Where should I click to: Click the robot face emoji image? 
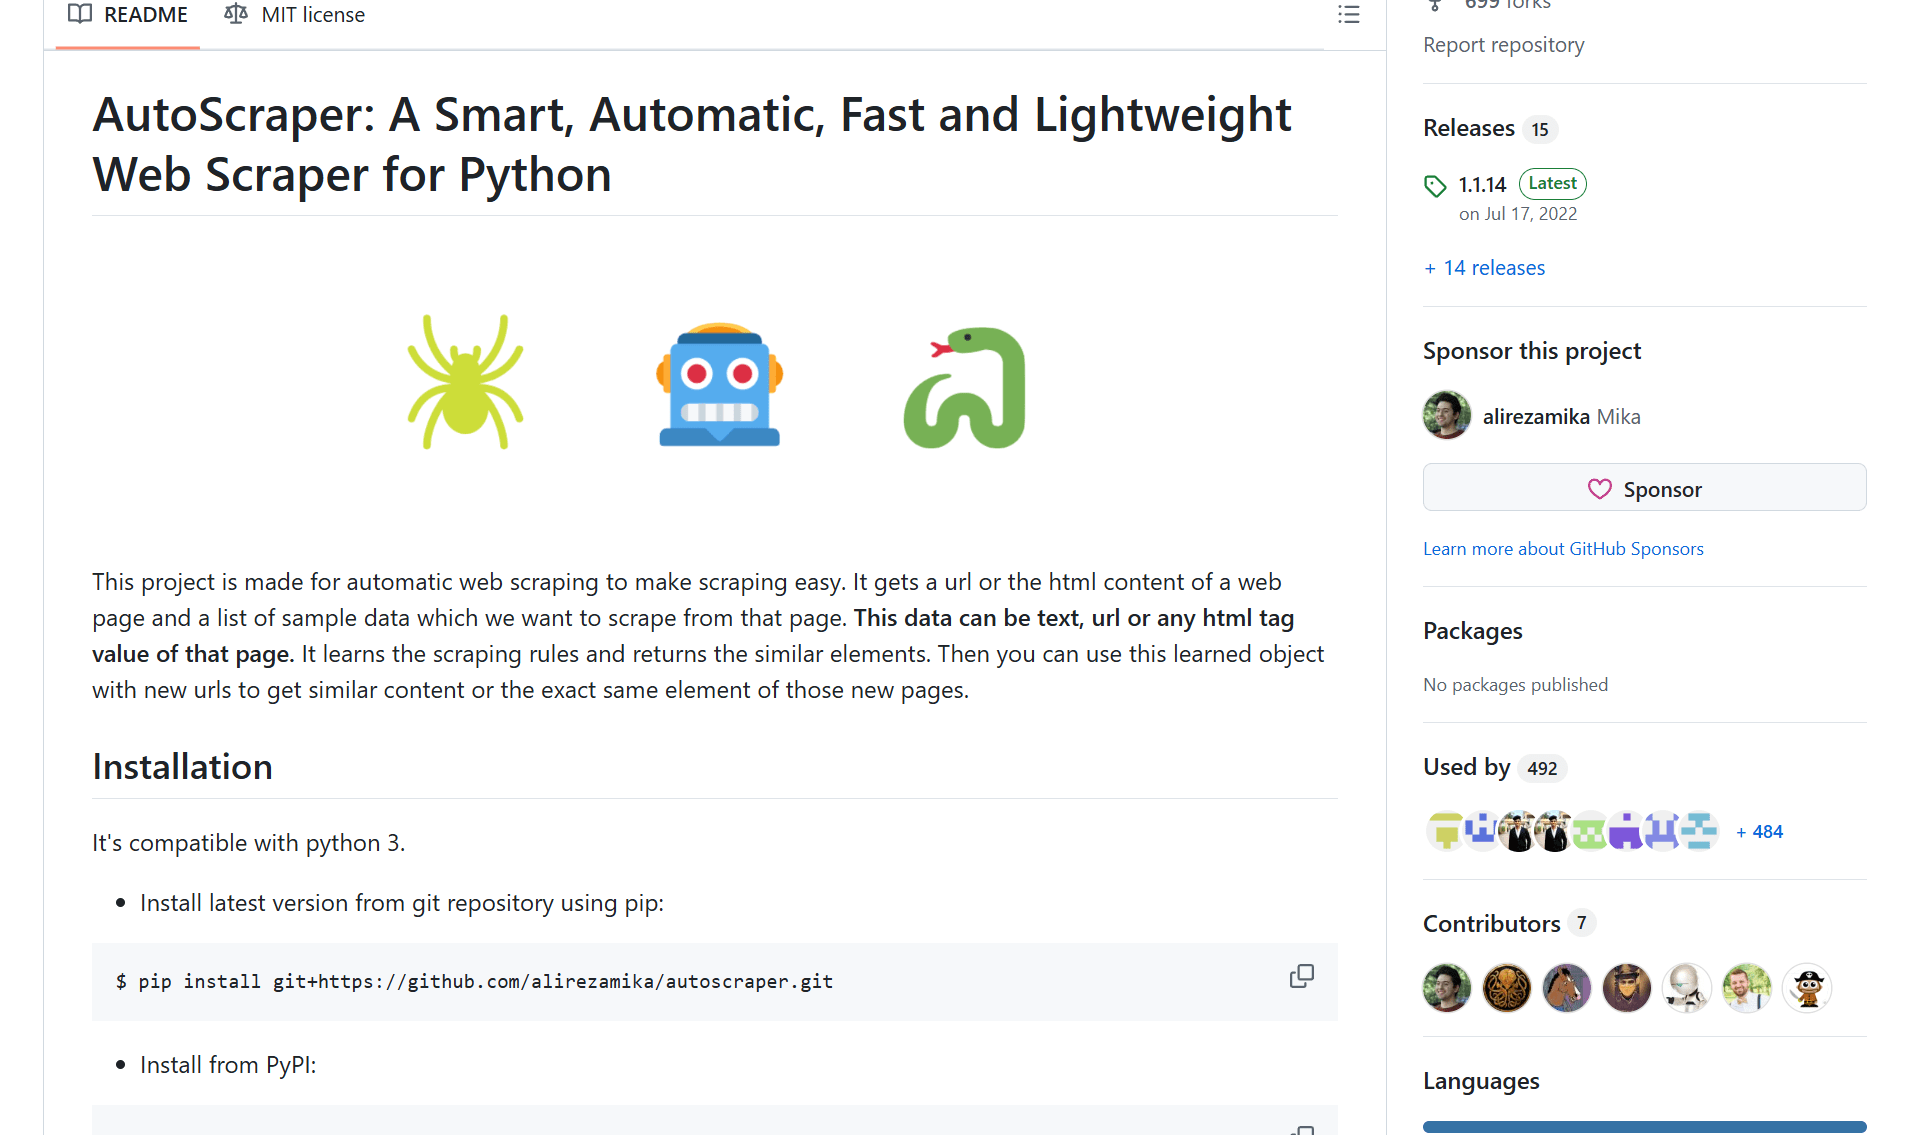(x=719, y=384)
